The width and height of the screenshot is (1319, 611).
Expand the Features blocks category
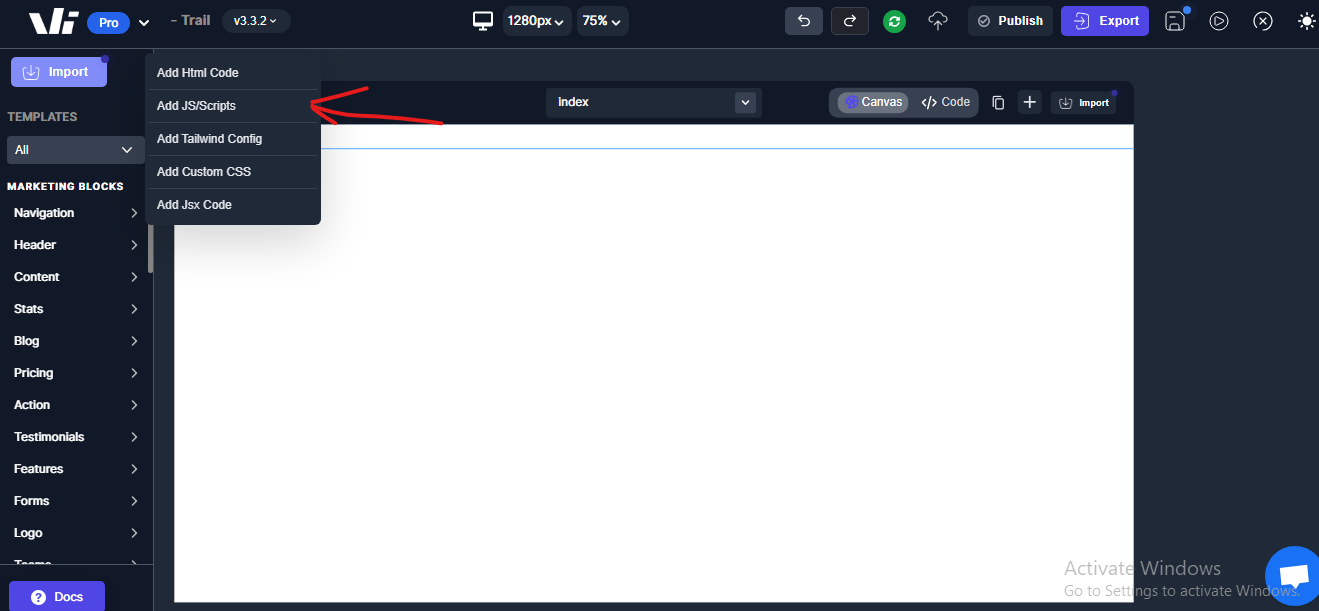click(76, 469)
